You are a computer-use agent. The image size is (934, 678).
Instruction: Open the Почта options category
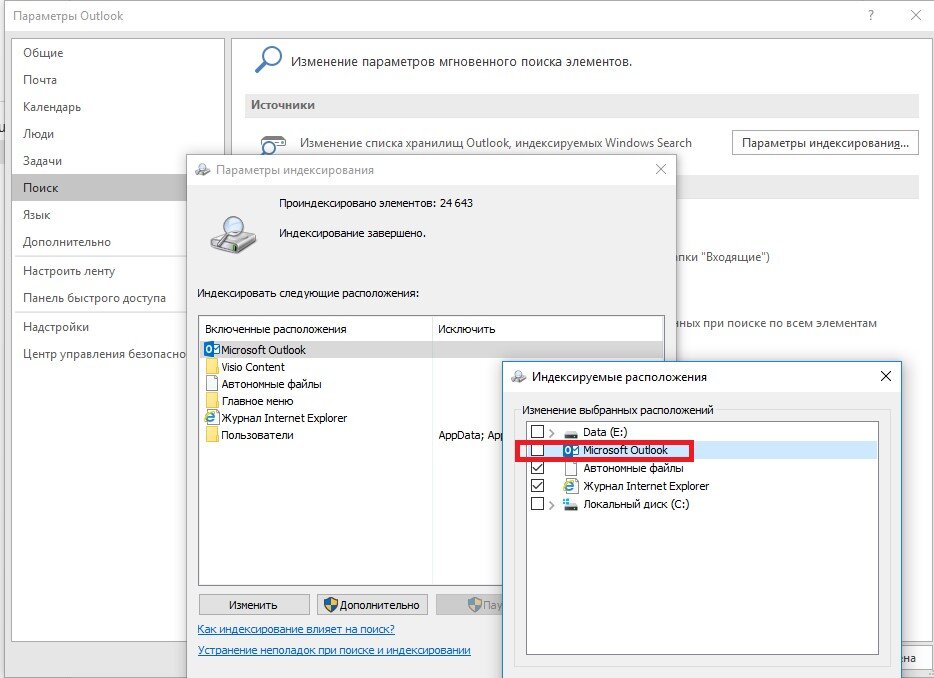tap(40, 80)
